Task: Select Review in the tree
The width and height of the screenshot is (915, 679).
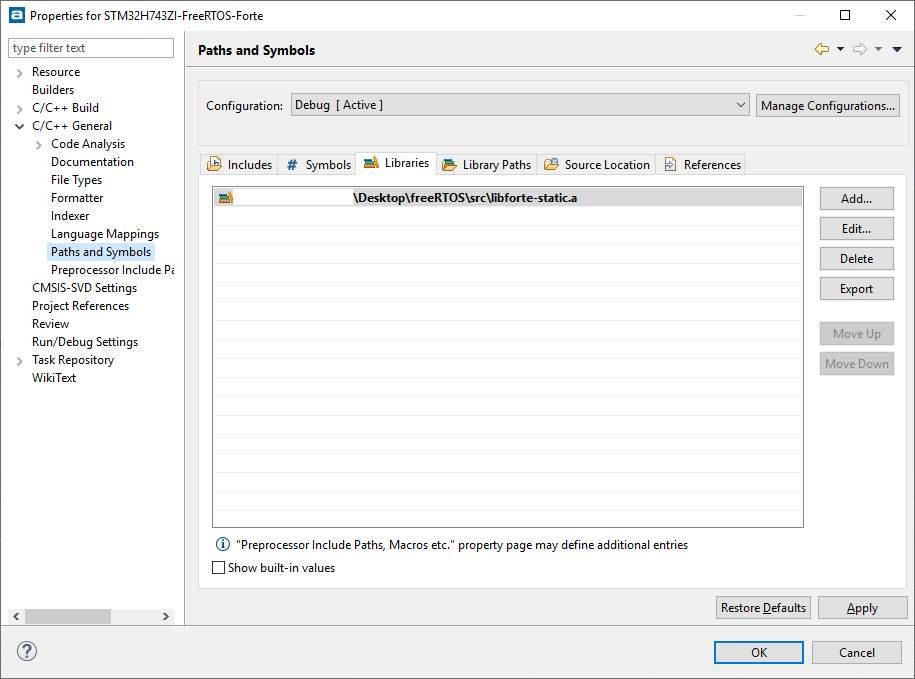Action: (x=51, y=324)
